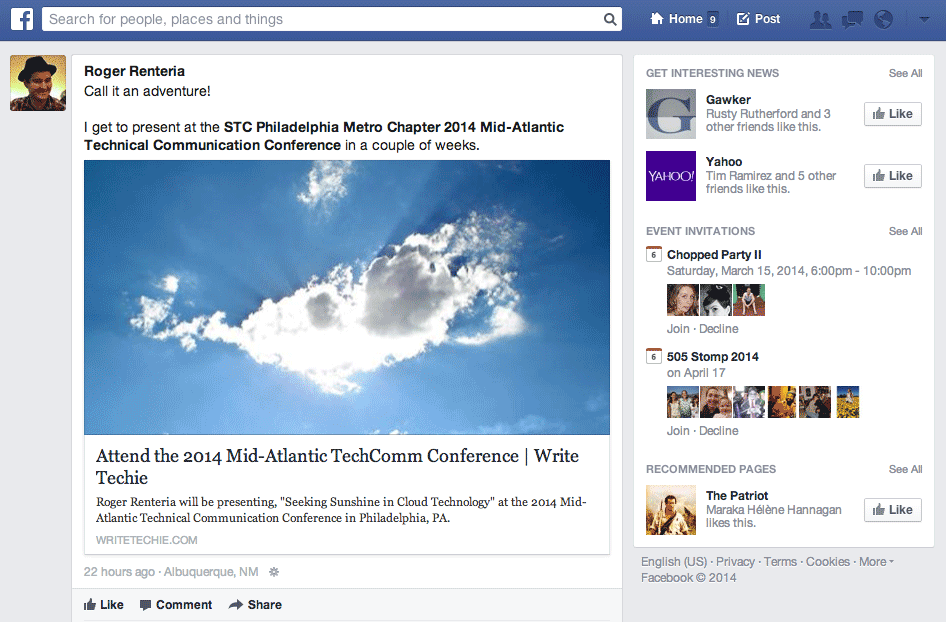The width and height of the screenshot is (946, 622).
Task: Like the Gawker page
Action: 892,114
